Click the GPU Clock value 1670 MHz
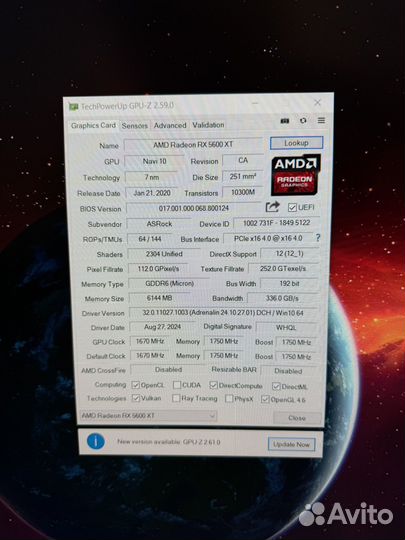 [x=150, y=341]
